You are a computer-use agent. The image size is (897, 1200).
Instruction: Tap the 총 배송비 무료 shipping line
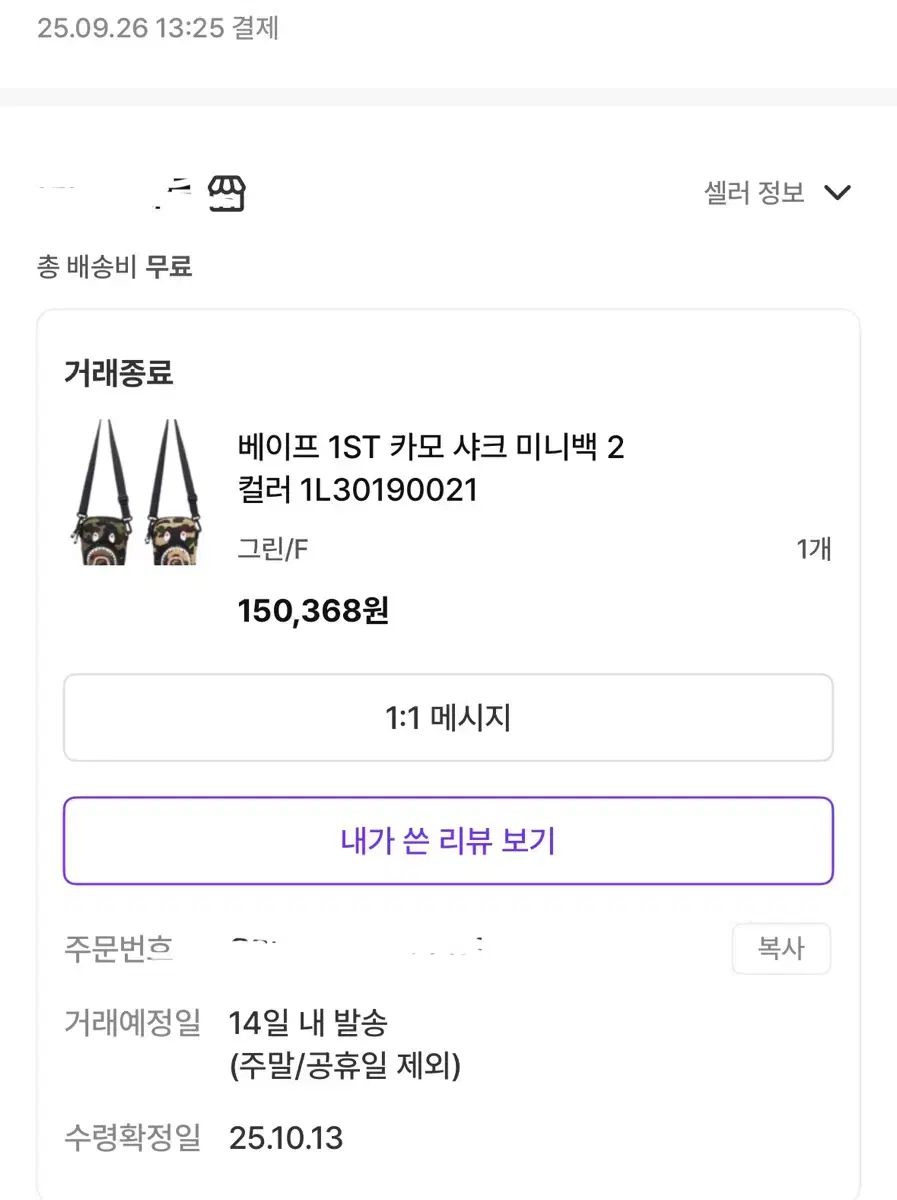point(114,267)
